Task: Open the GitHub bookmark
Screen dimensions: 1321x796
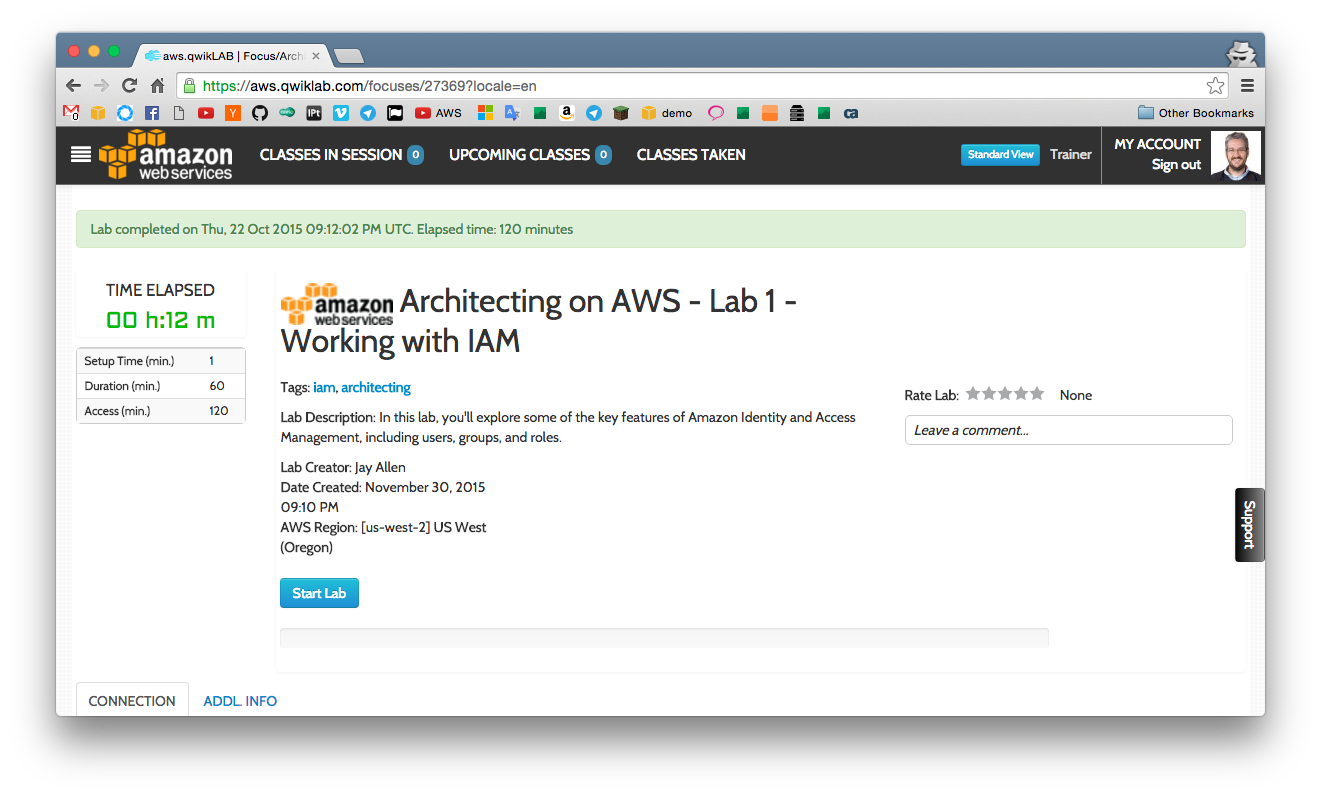Action: click(x=260, y=113)
